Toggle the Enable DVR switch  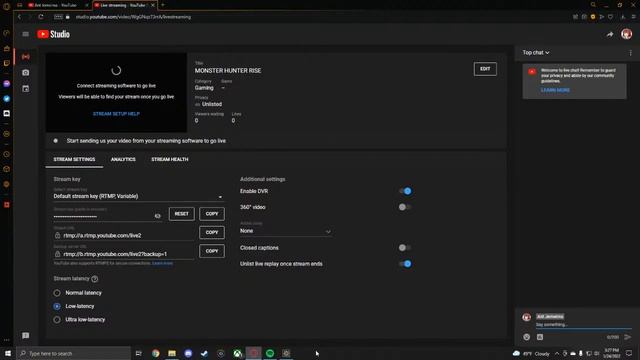point(405,191)
